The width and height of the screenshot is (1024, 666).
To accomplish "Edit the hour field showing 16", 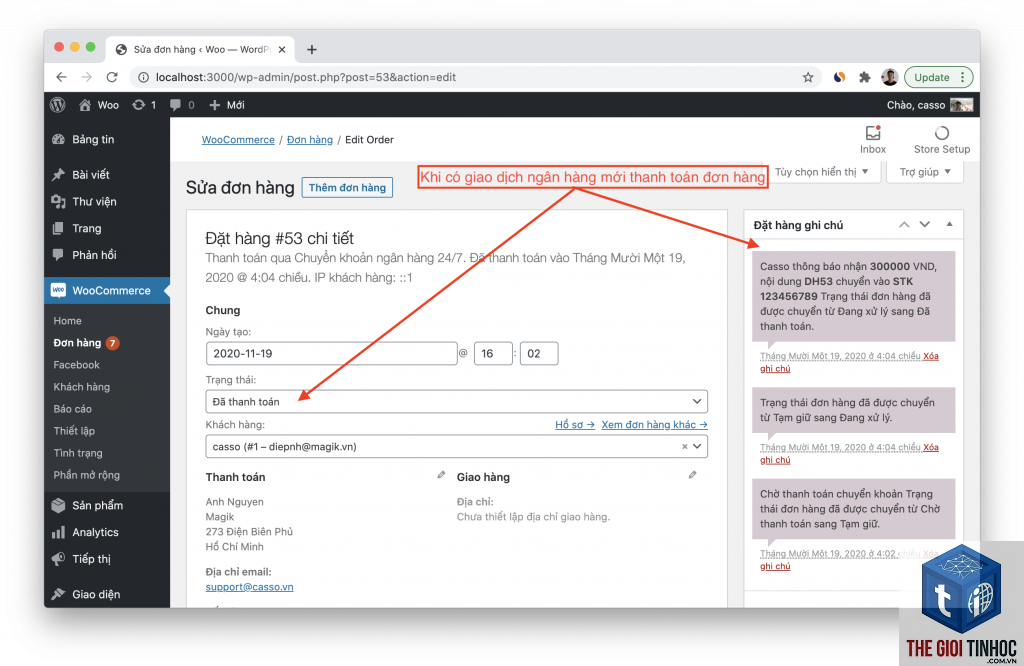I will [x=493, y=353].
